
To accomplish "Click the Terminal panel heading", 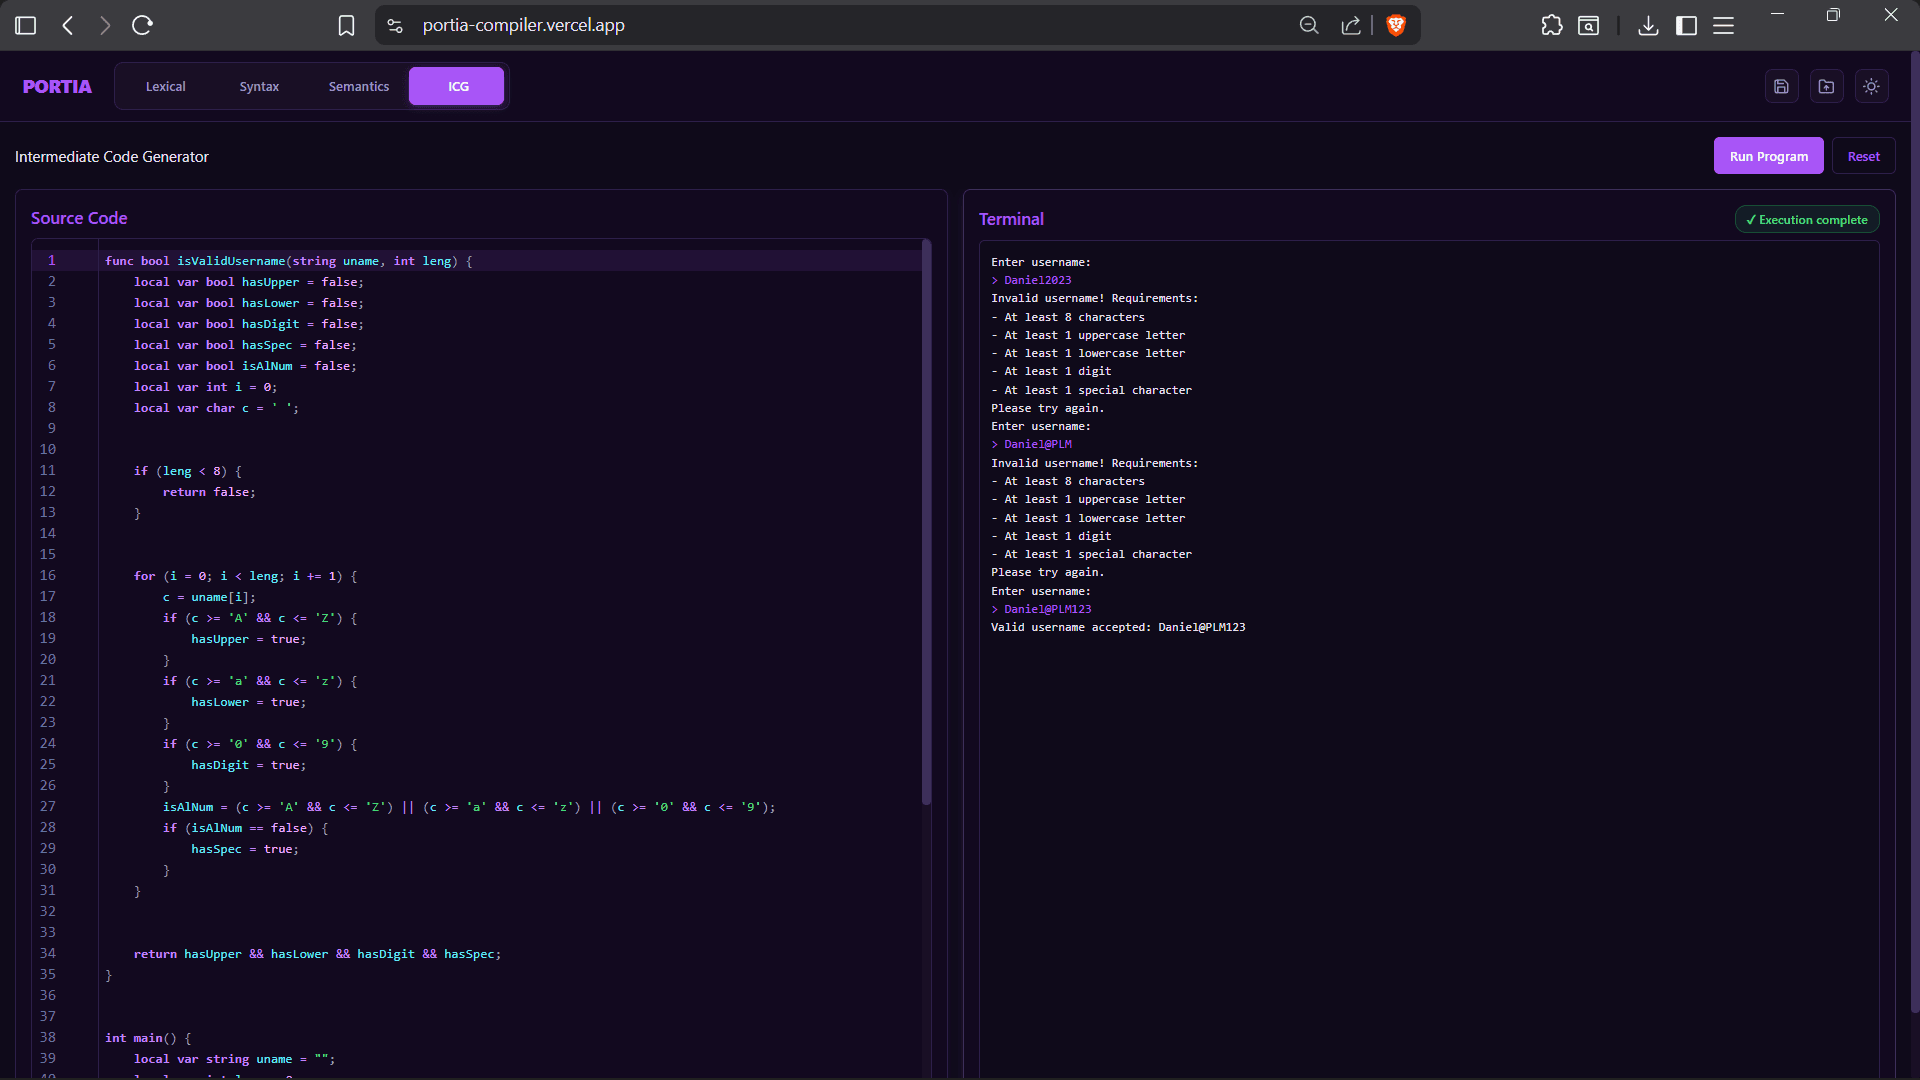I will (x=1011, y=219).
